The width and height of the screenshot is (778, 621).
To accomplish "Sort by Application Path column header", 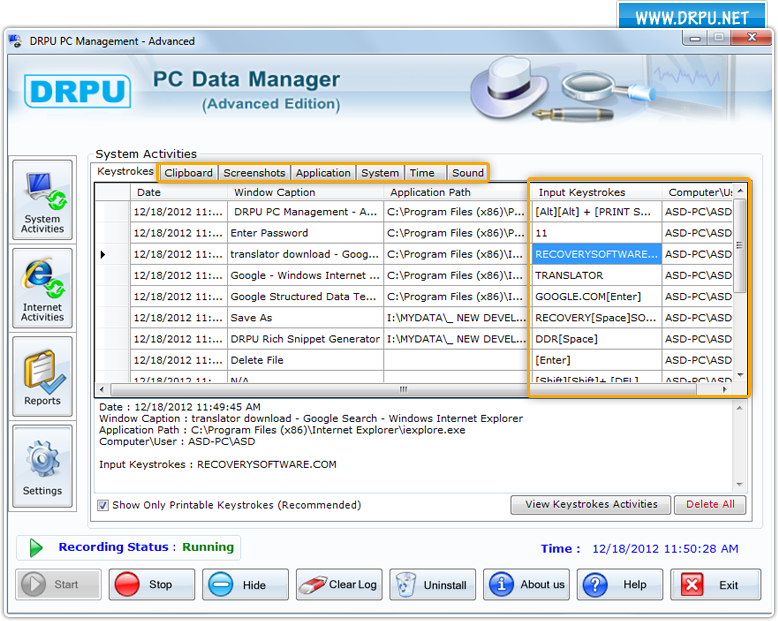I will (456, 192).
